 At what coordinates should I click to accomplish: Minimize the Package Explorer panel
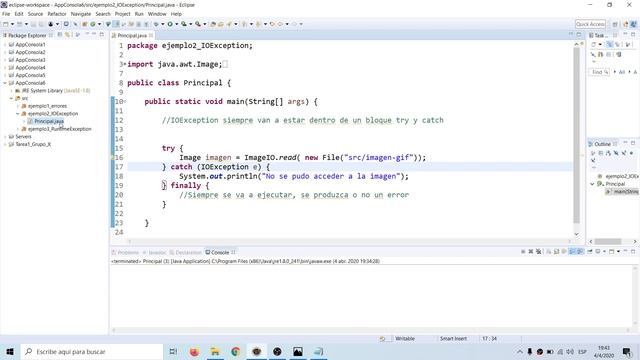[94, 35]
